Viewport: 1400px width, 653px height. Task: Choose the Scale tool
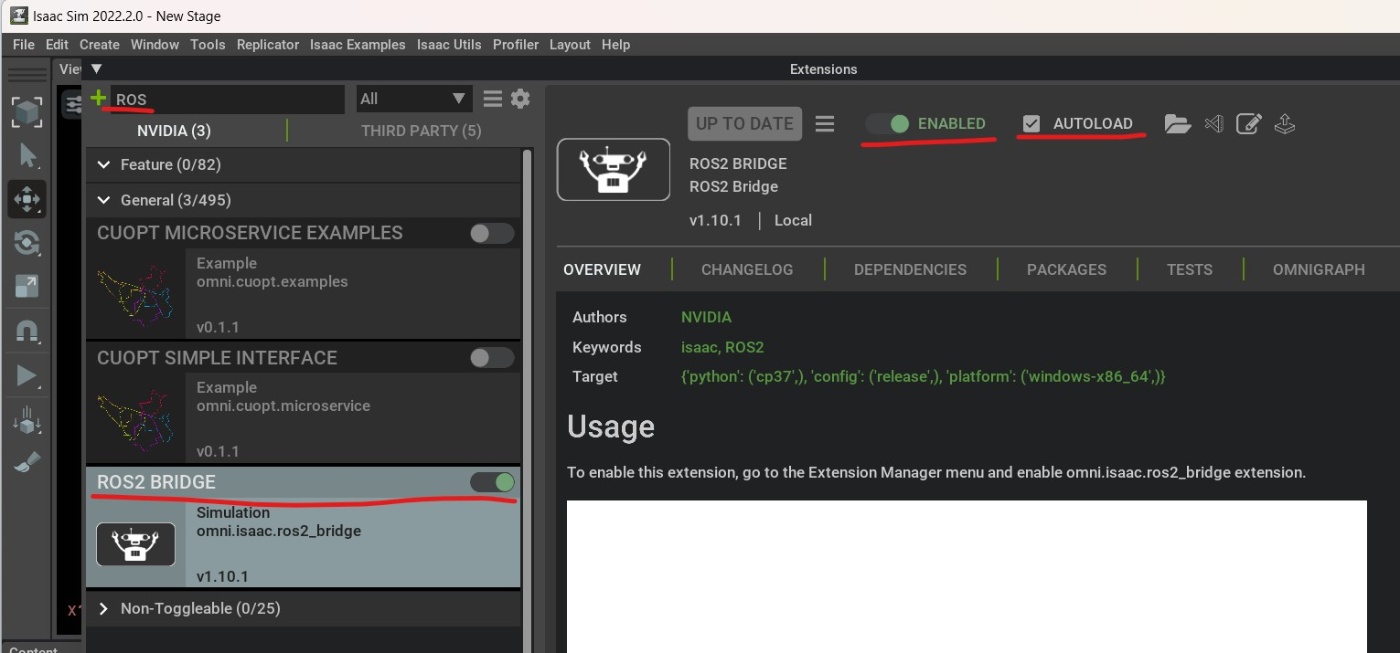pyautogui.click(x=27, y=287)
